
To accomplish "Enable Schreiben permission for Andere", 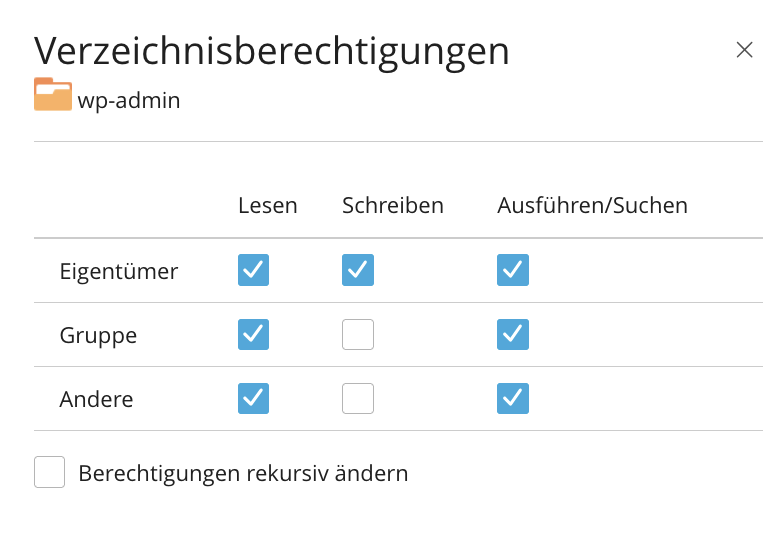I will (x=358, y=398).
